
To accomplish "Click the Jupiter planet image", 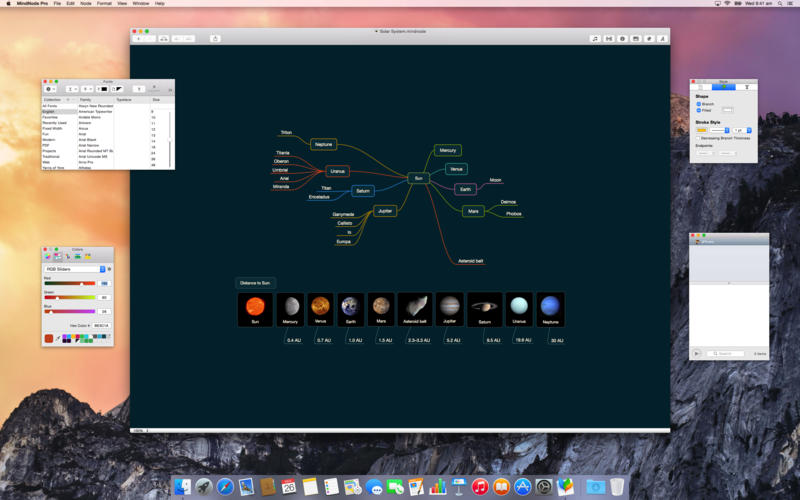I will (450, 306).
